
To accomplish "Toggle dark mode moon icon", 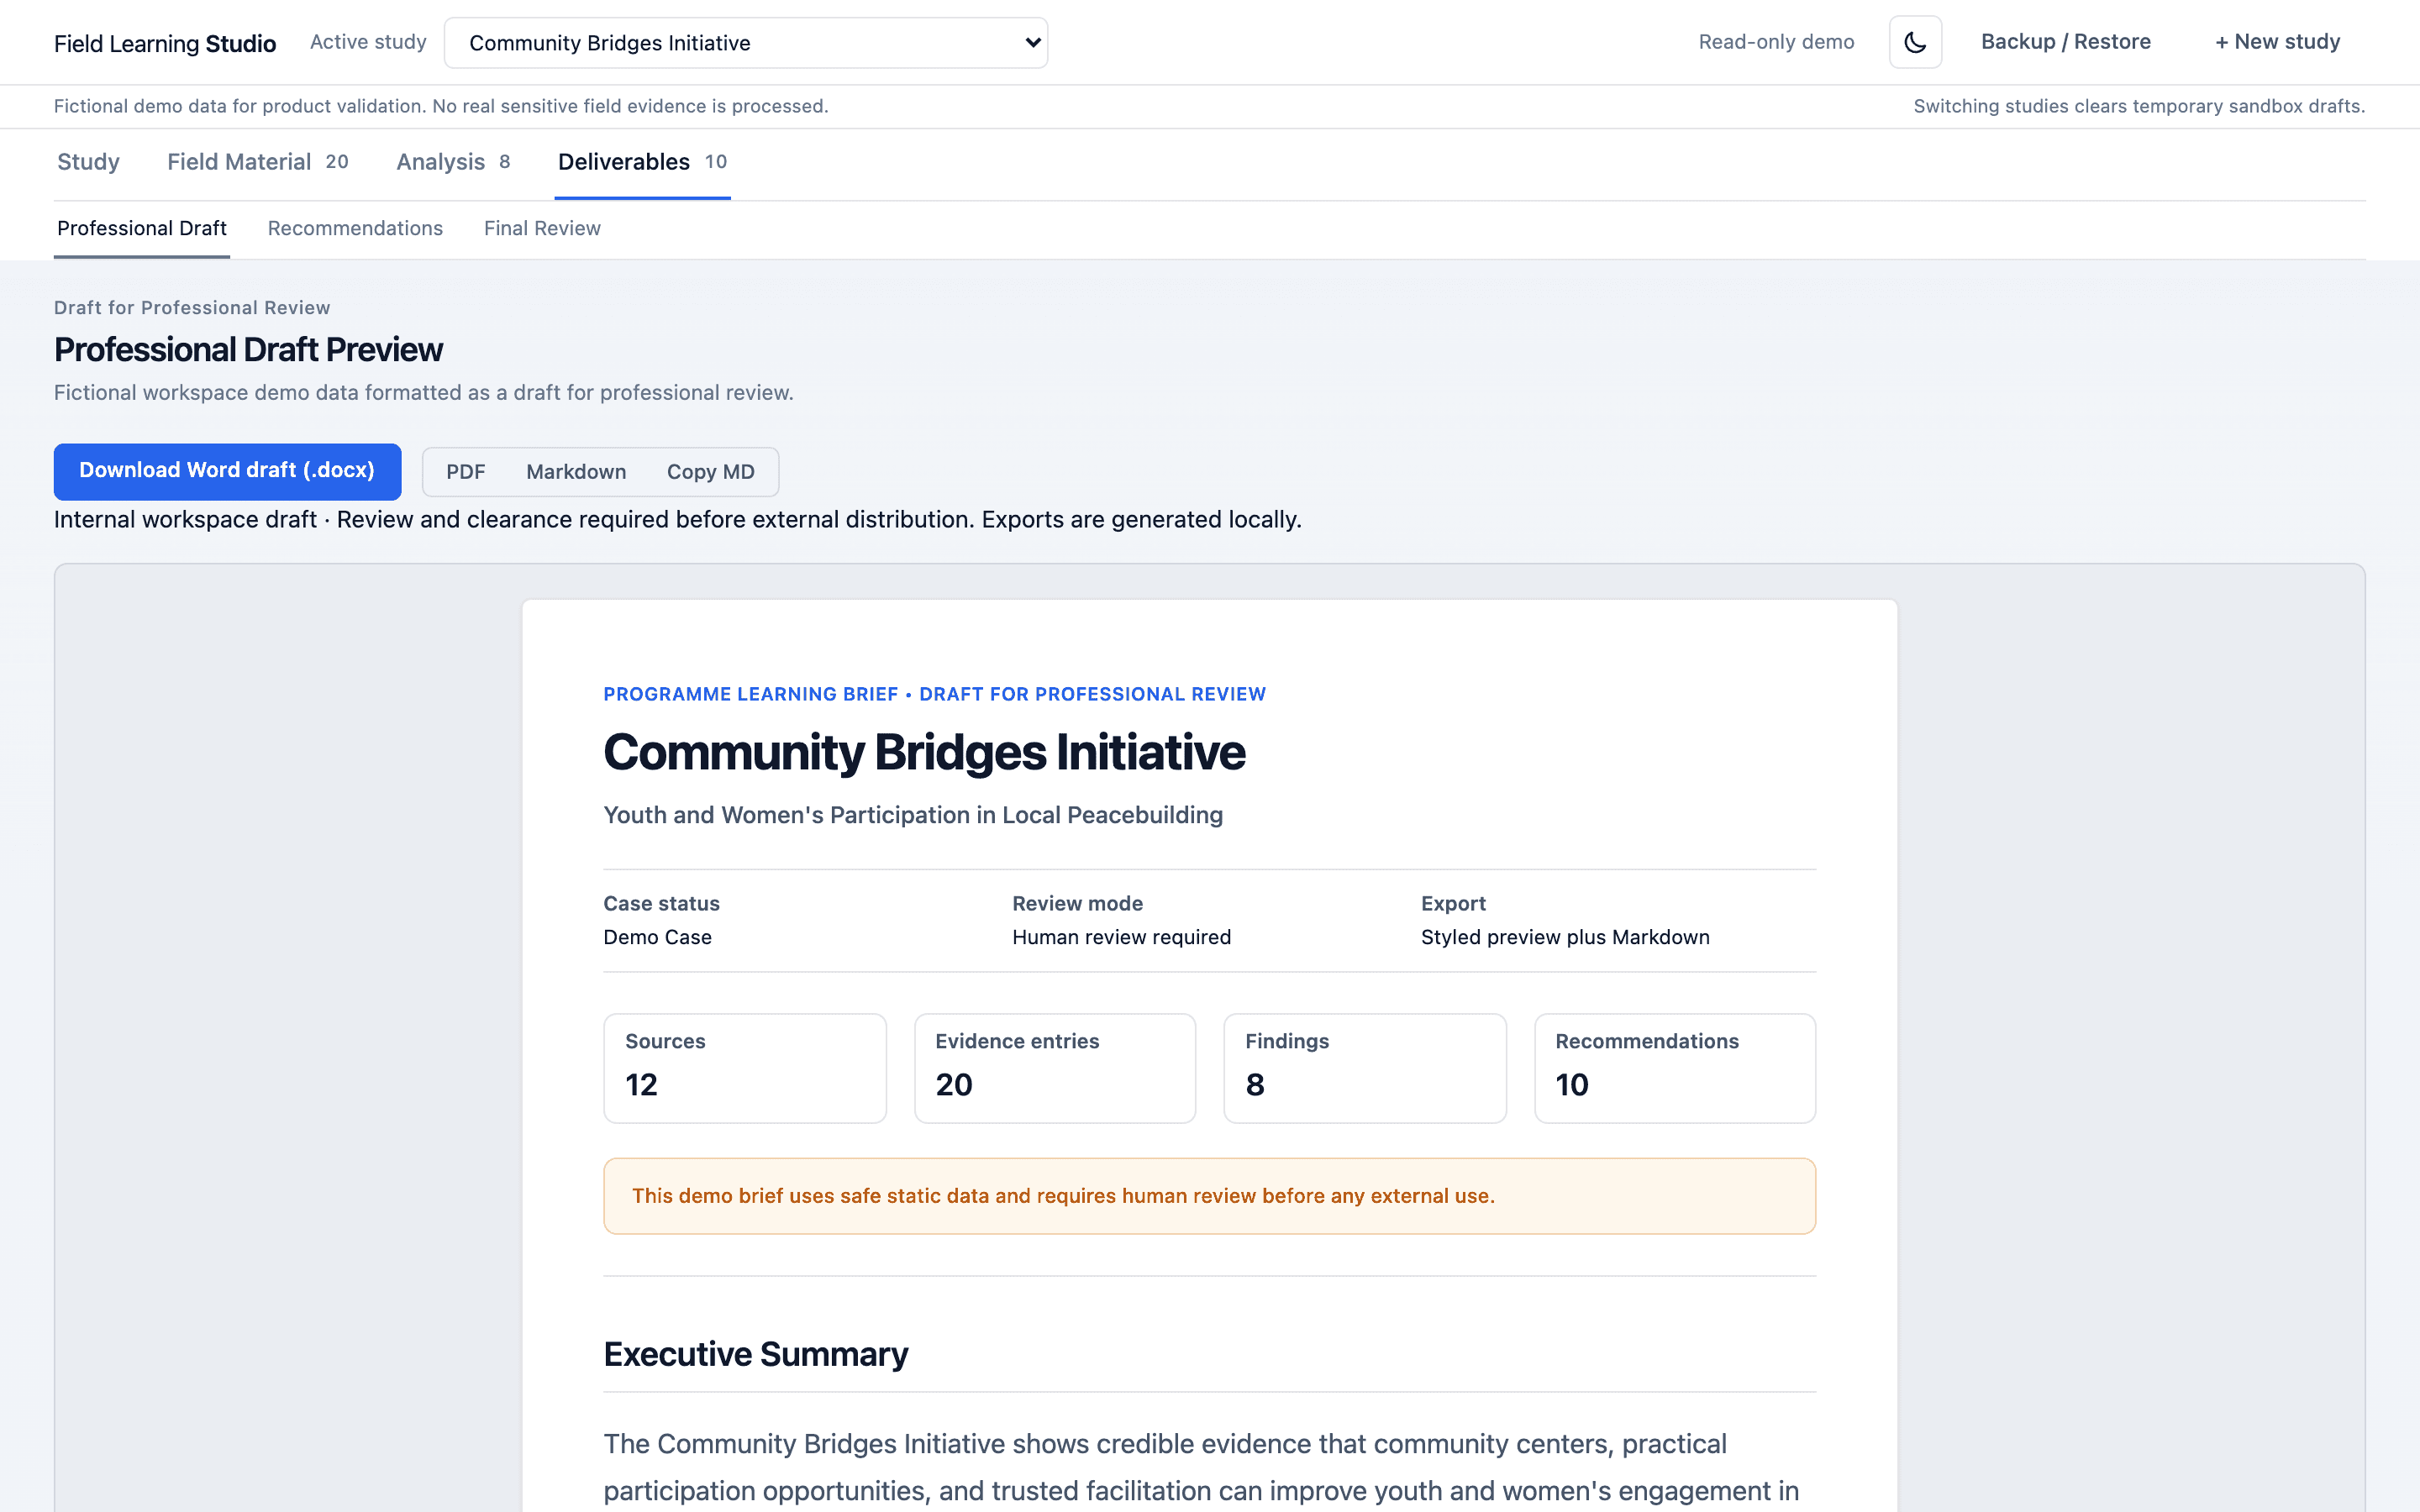I will pos(1915,42).
